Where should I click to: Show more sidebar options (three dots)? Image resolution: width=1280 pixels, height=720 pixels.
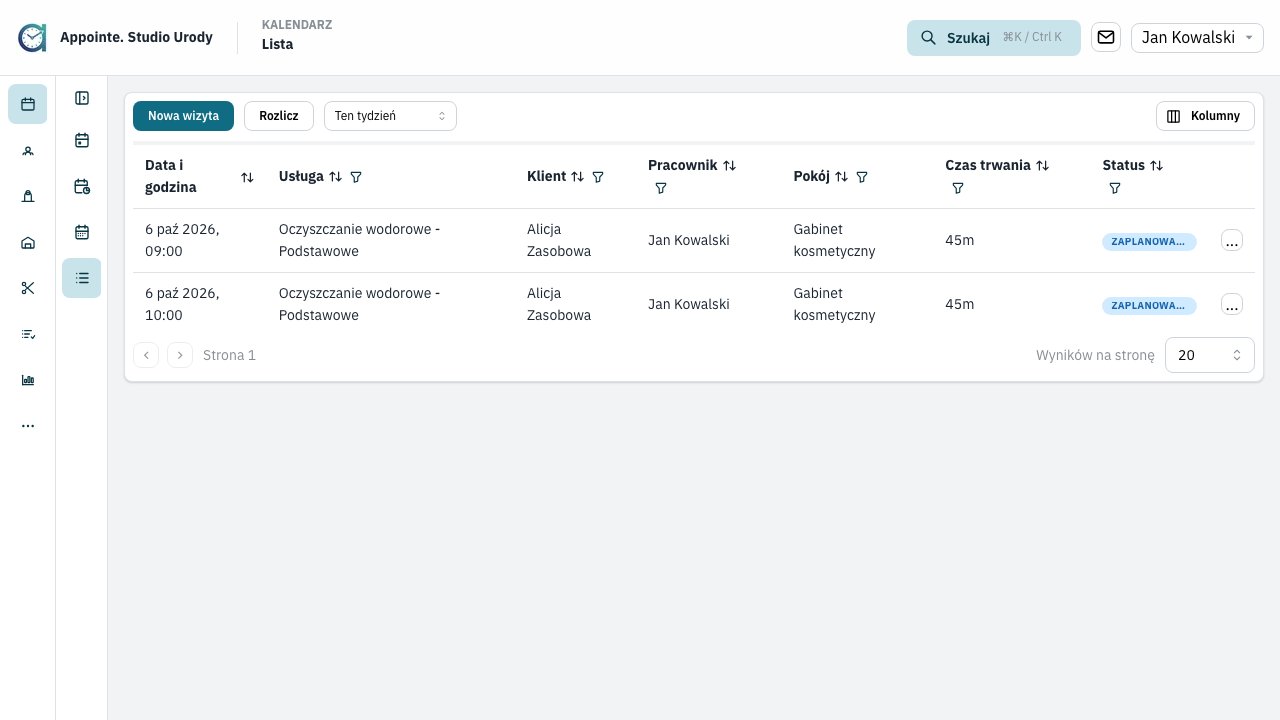(x=28, y=426)
